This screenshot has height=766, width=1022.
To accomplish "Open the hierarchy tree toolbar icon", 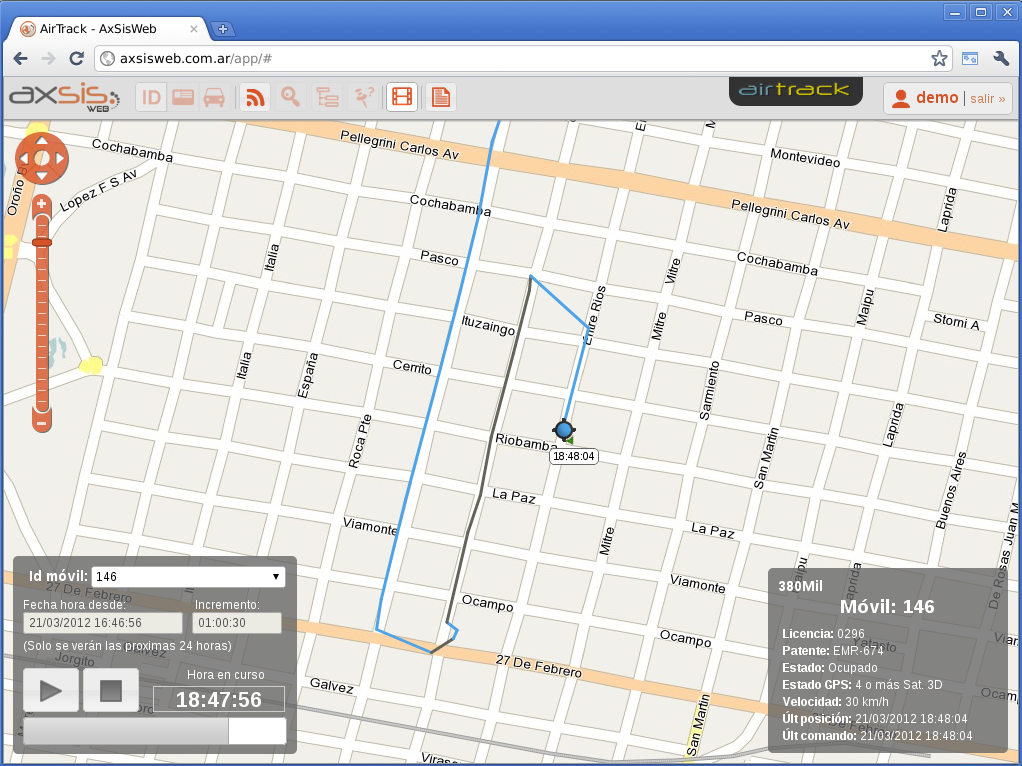I will point(327,97).
